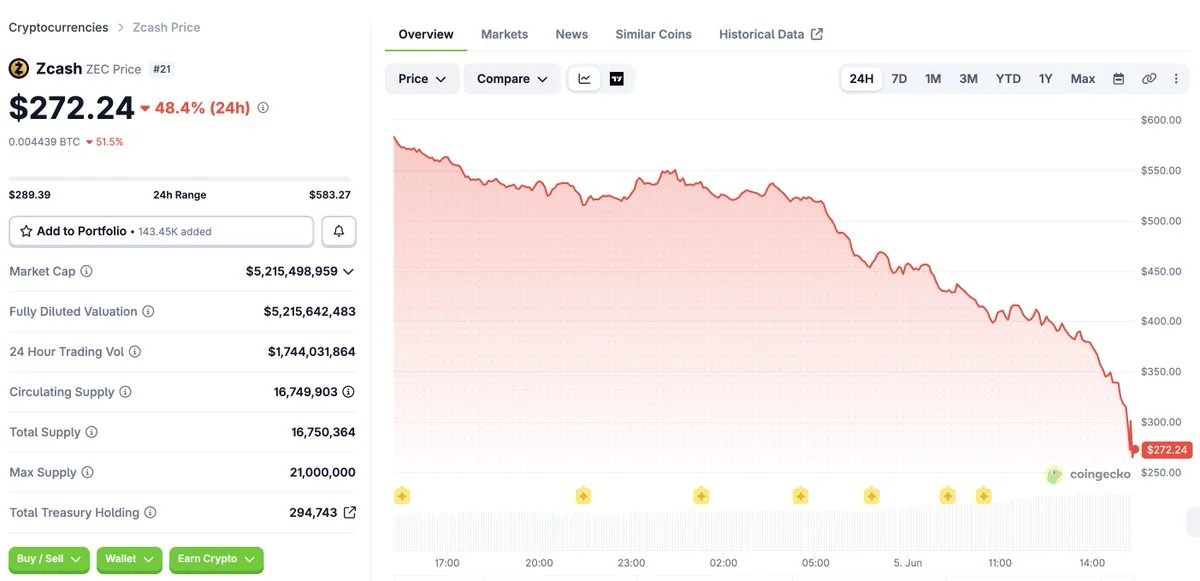
Task: Select the 7D time range
Action: click(899, 79)
